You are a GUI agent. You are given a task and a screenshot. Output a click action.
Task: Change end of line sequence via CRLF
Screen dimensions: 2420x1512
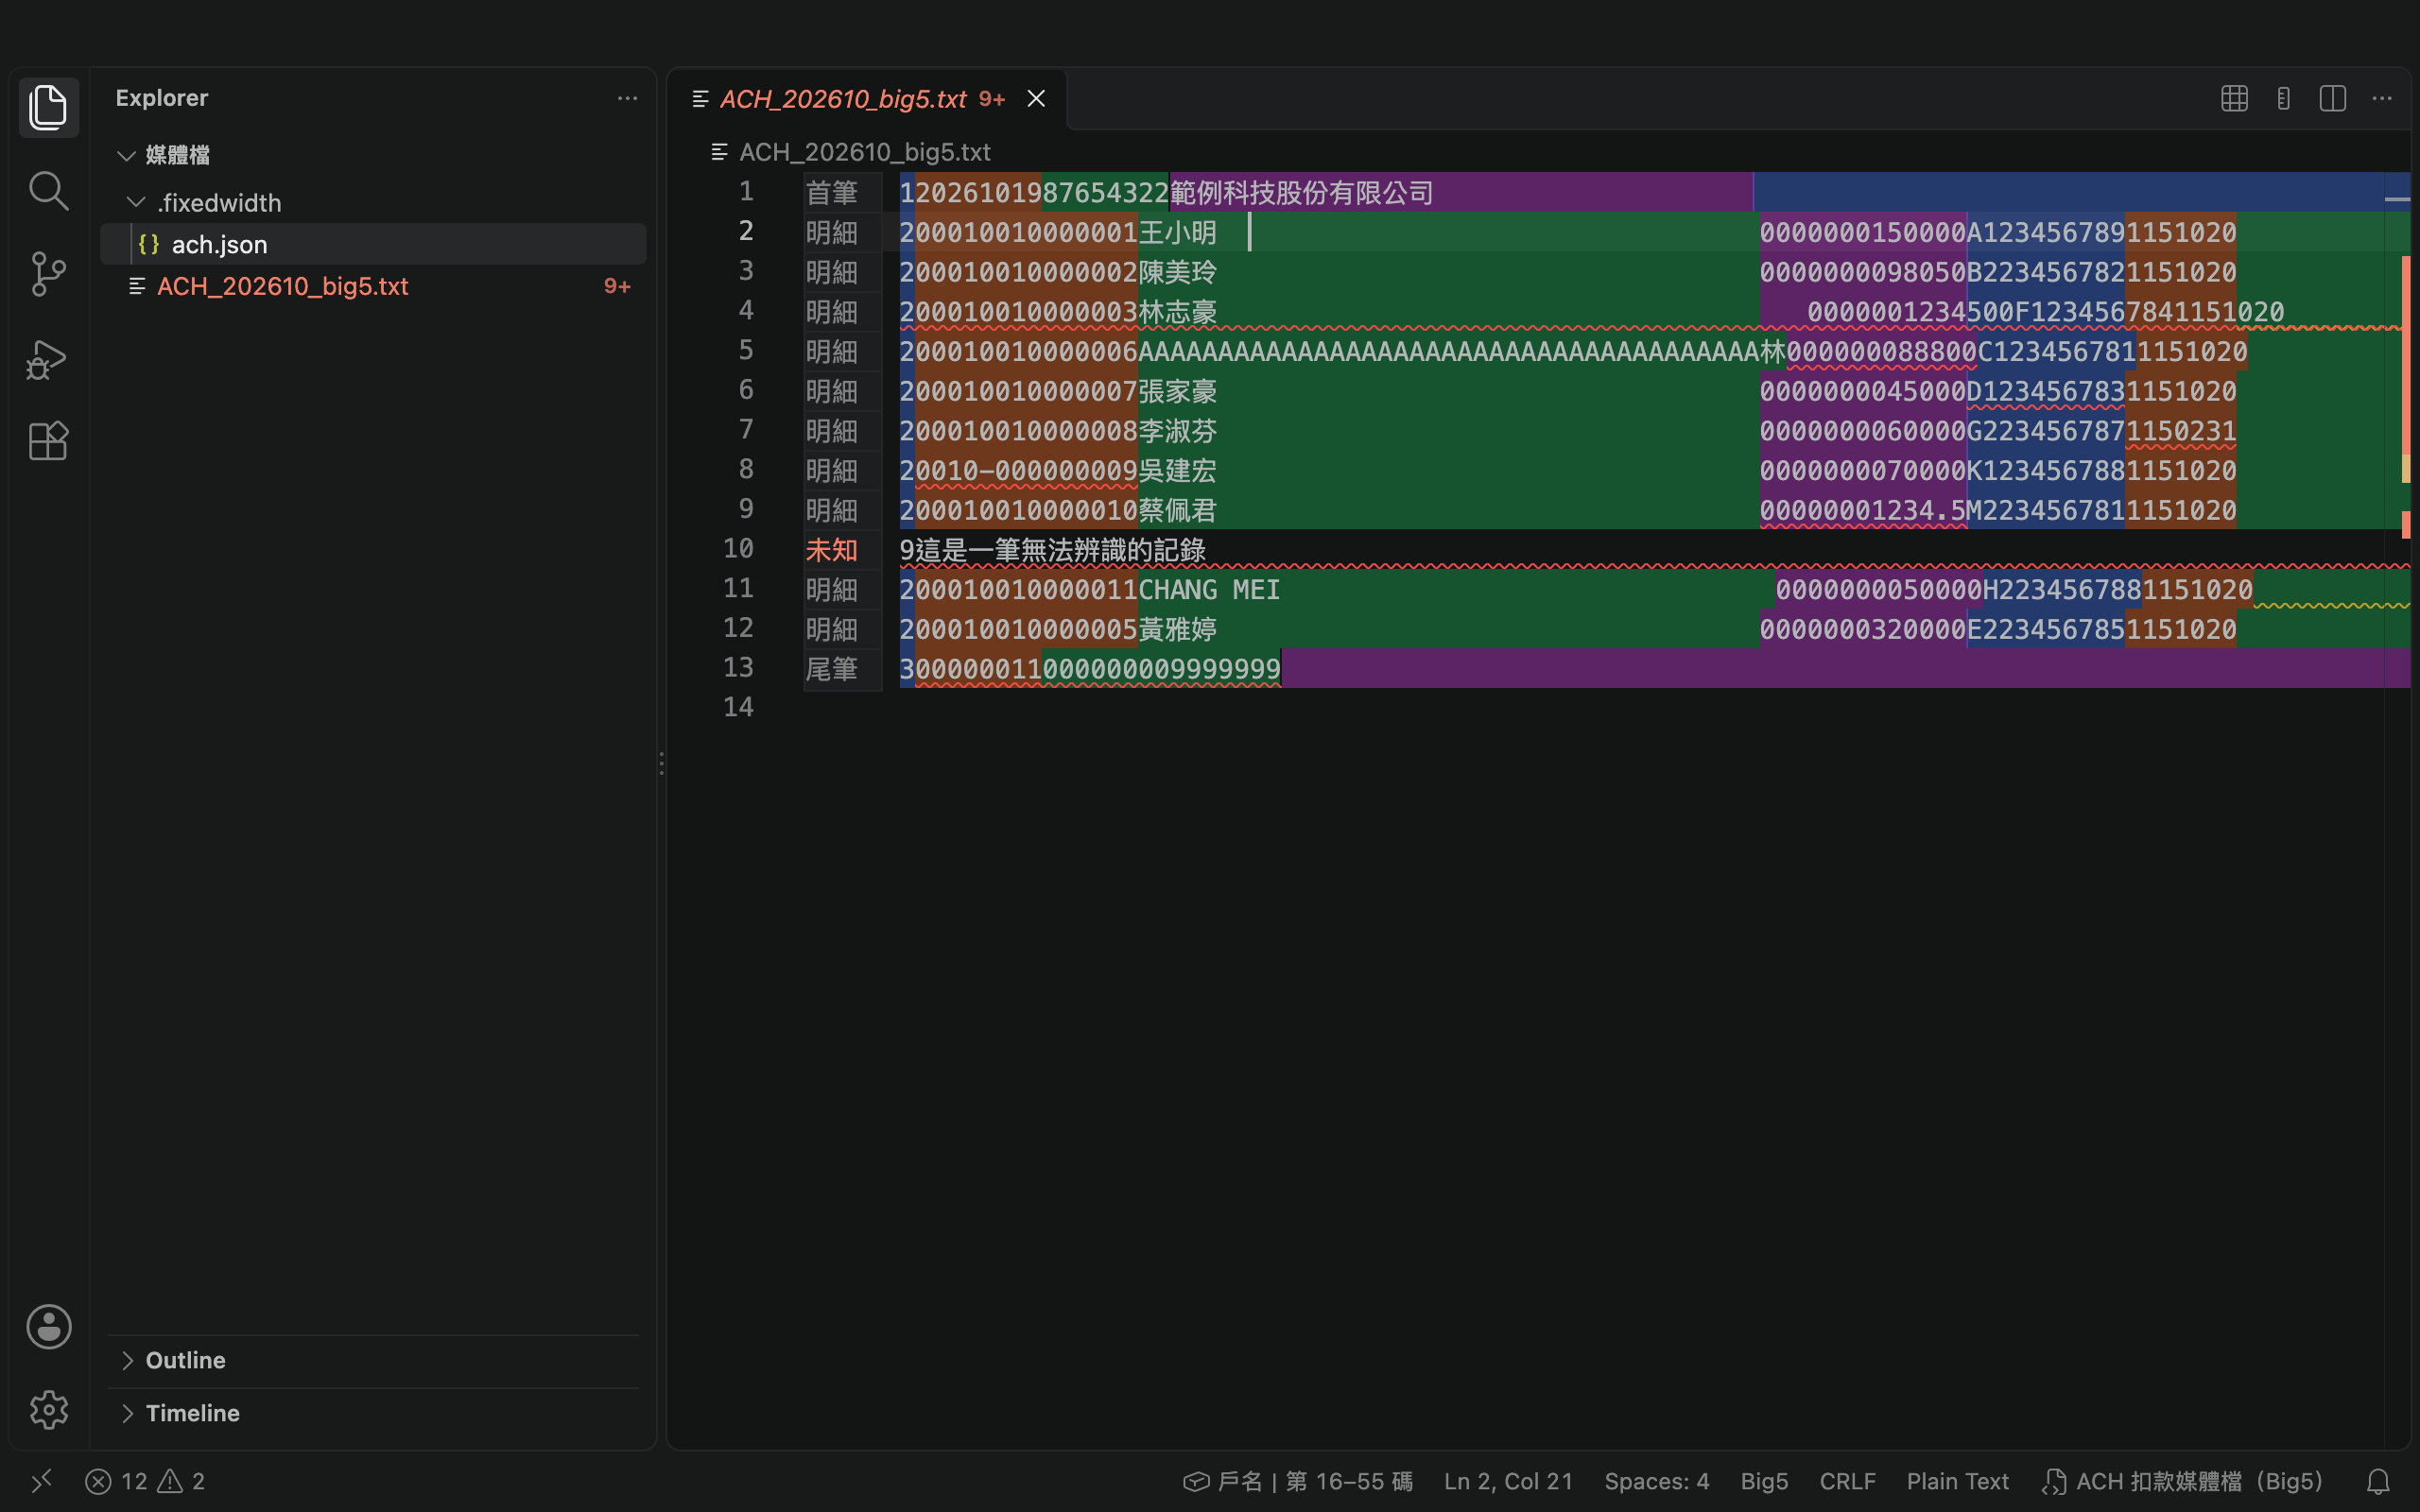pyautogui.click(x=1847, y=1481)
